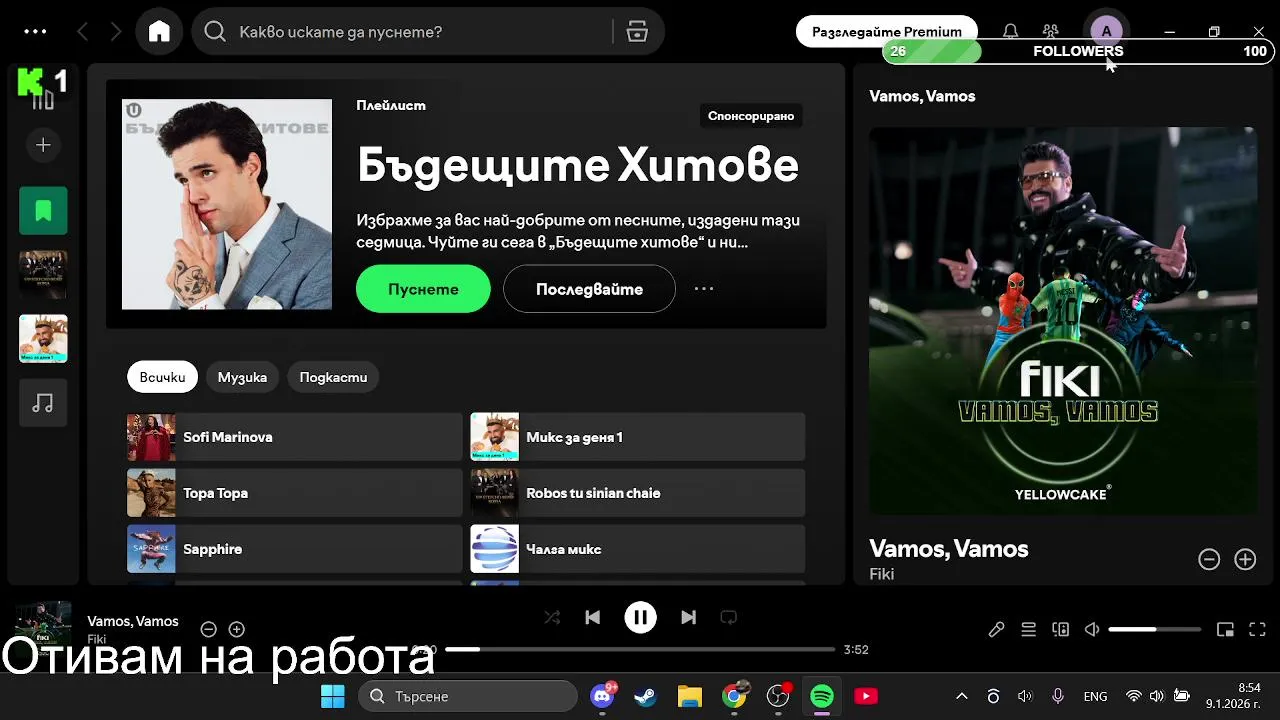
Task: Open the 'Чалга микс' tile
Action: (638, 549)
